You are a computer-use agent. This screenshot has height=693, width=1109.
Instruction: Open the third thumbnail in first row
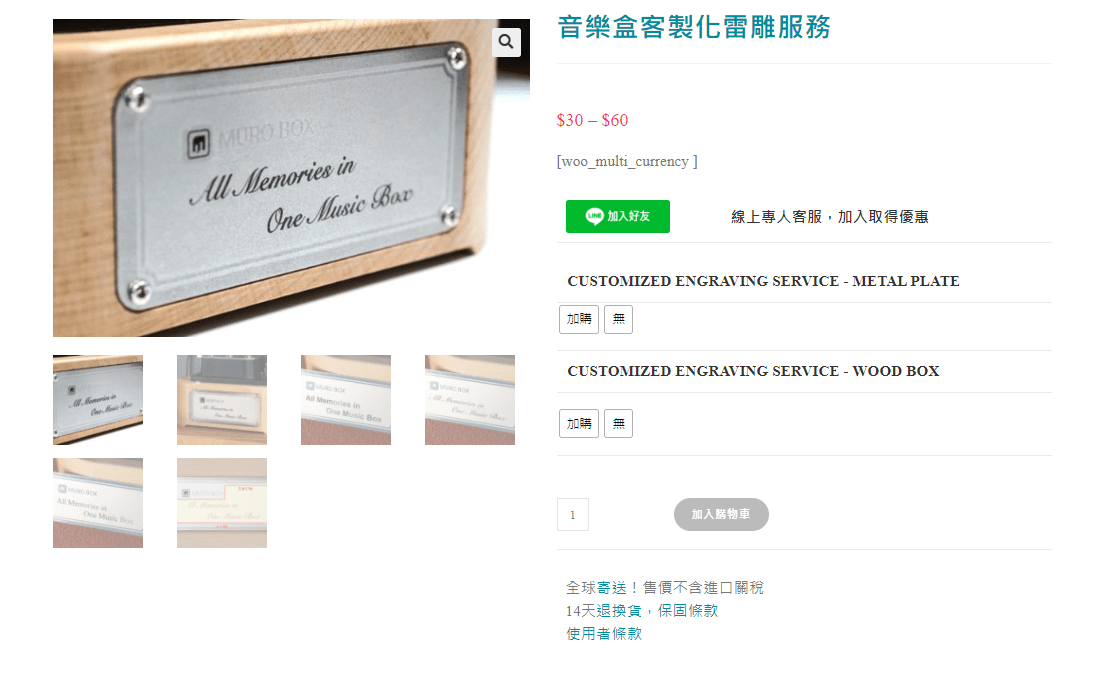(346, 400)
